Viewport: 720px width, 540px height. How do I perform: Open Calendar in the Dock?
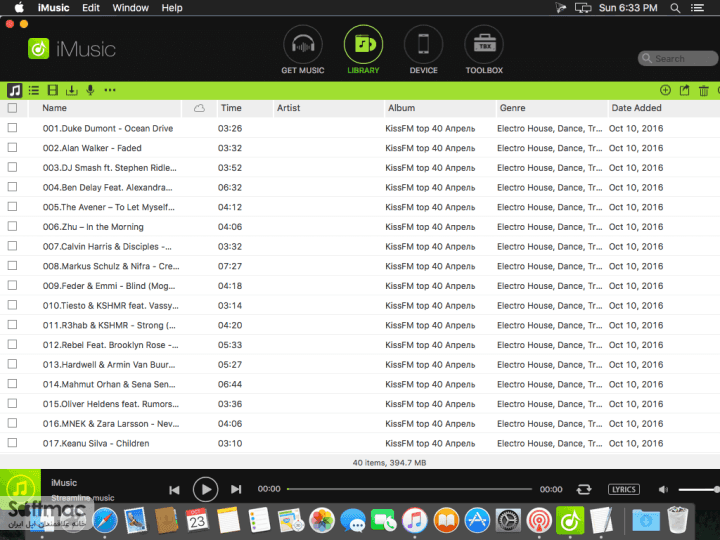click(x=197, y=521)
